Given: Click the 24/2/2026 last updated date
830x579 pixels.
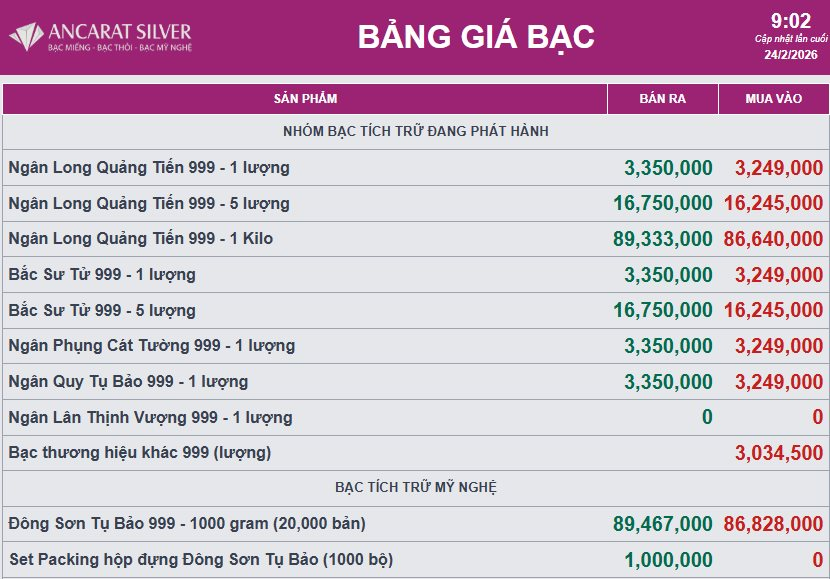Looking at the screenshot, I should [790, 55].
